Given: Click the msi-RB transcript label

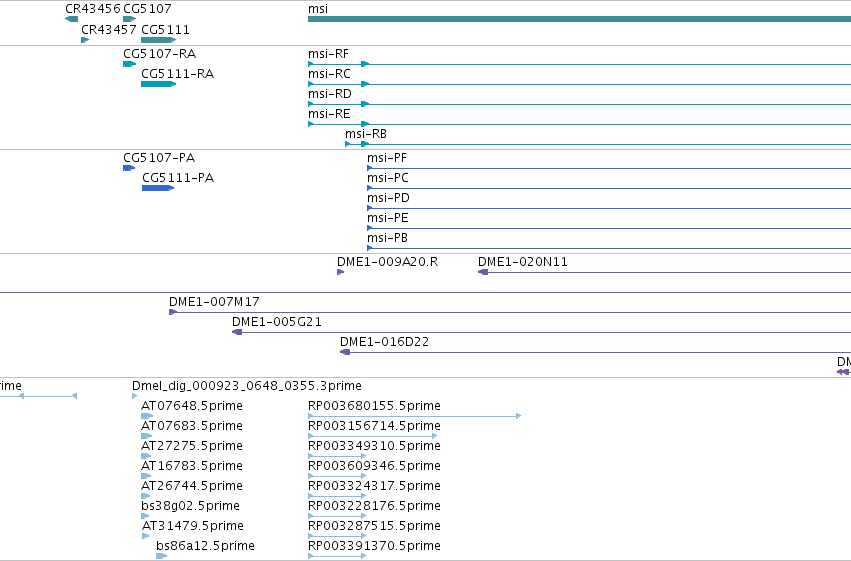Looking at the screenshot, I should pos(366,134).
